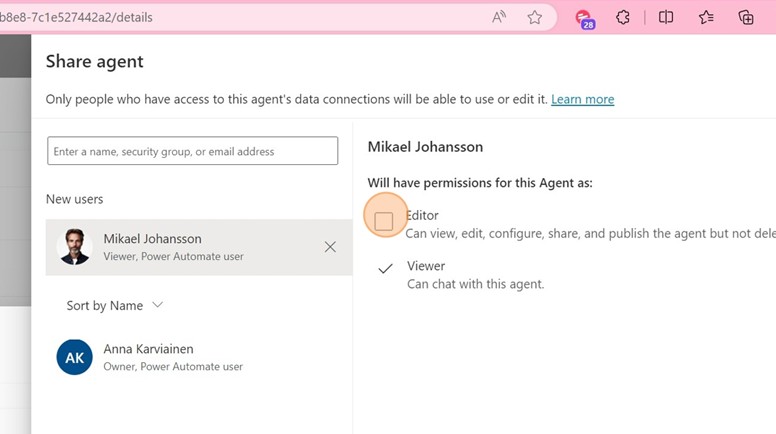Image resolution: width=776 pixels, height=434 pixels.
Task: Click the Sort by Name chevron arrow
Action: pyautogui.click(x=157, y=306)
